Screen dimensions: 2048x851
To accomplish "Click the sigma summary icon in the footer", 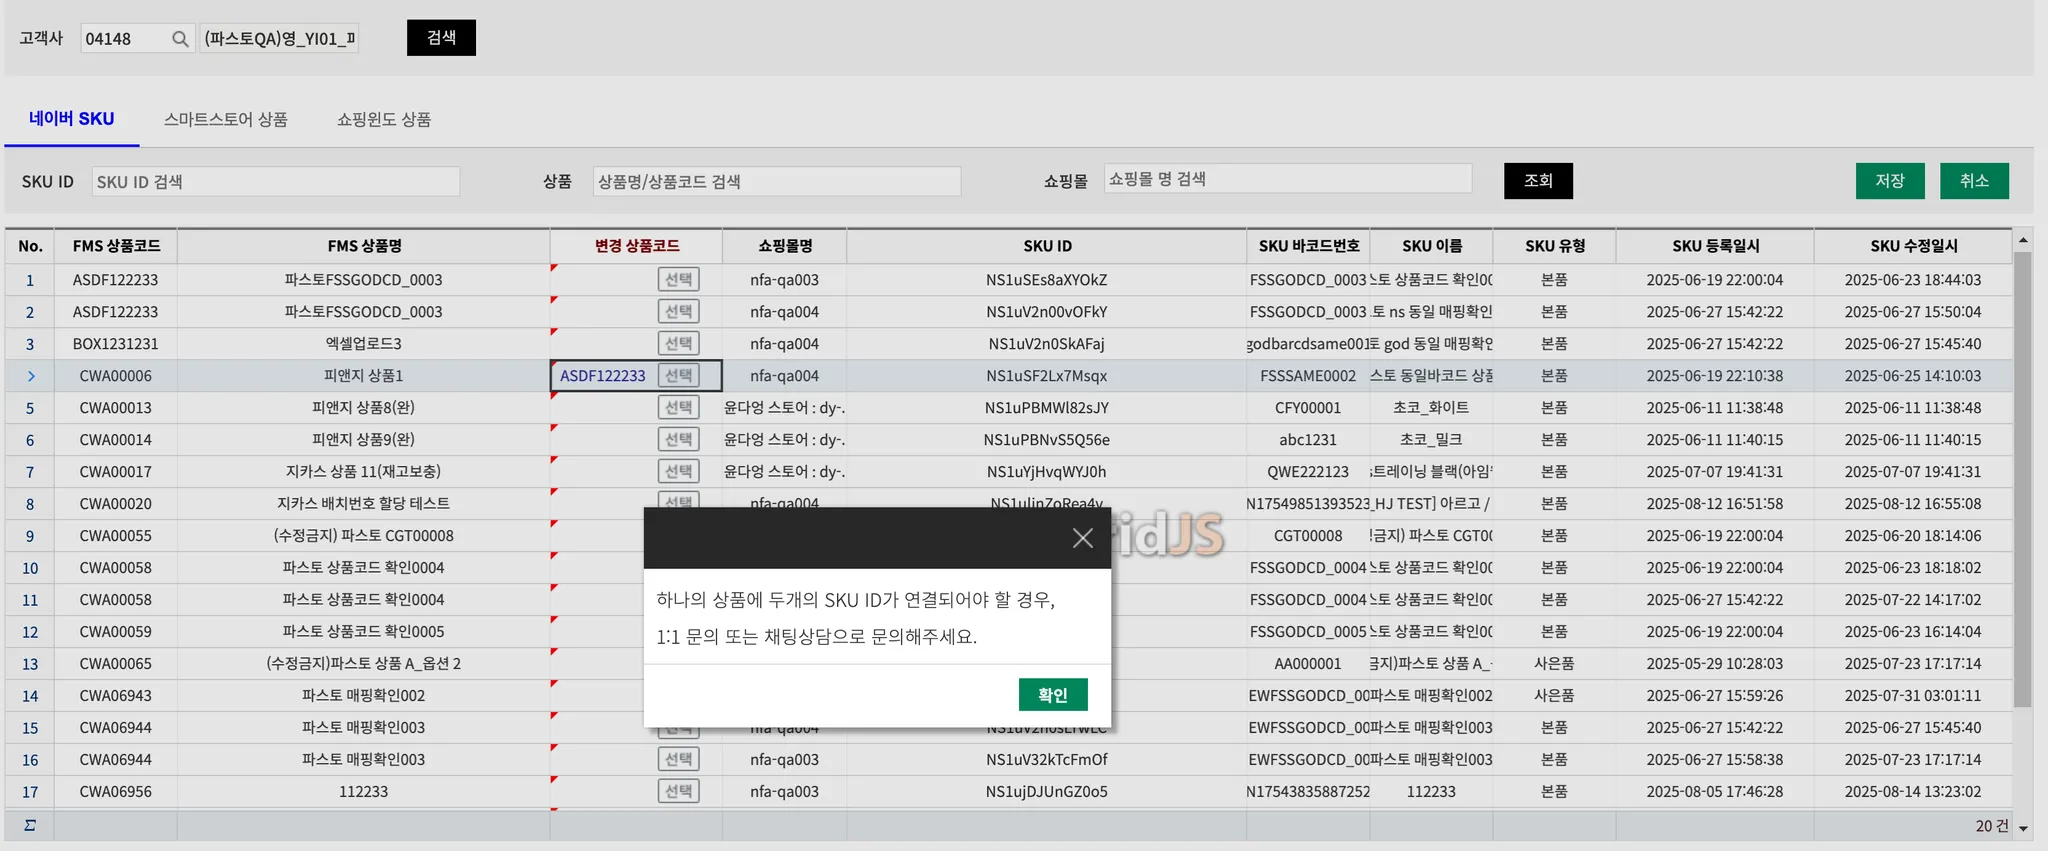I will tap(30, 825).
